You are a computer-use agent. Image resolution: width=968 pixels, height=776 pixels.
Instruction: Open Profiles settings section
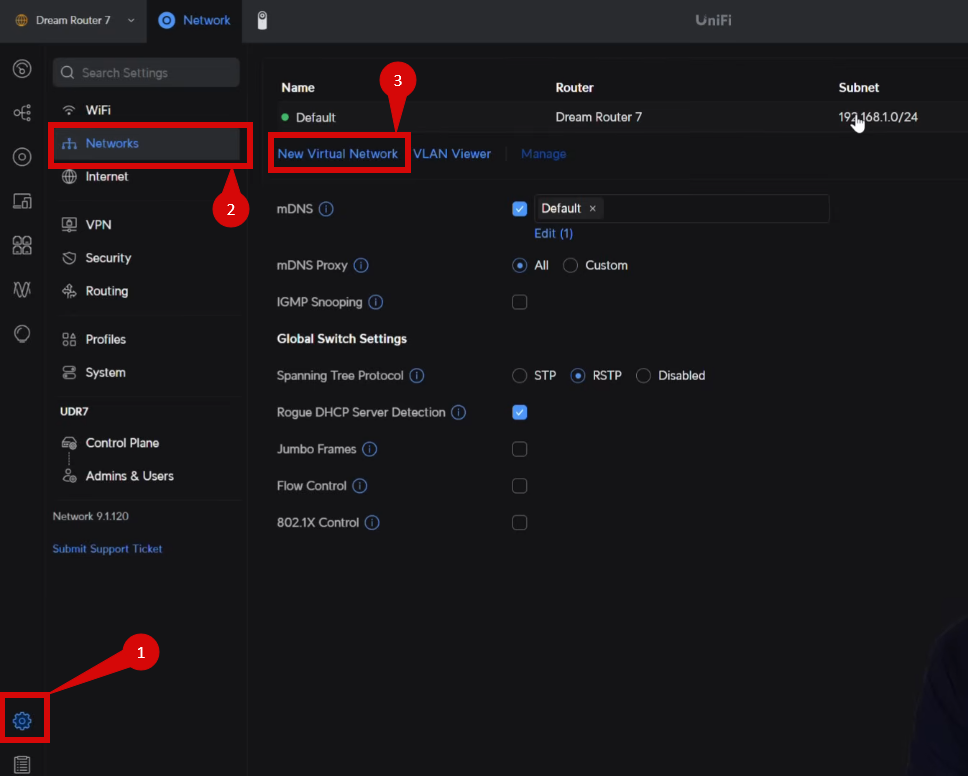tap(146, 340)
